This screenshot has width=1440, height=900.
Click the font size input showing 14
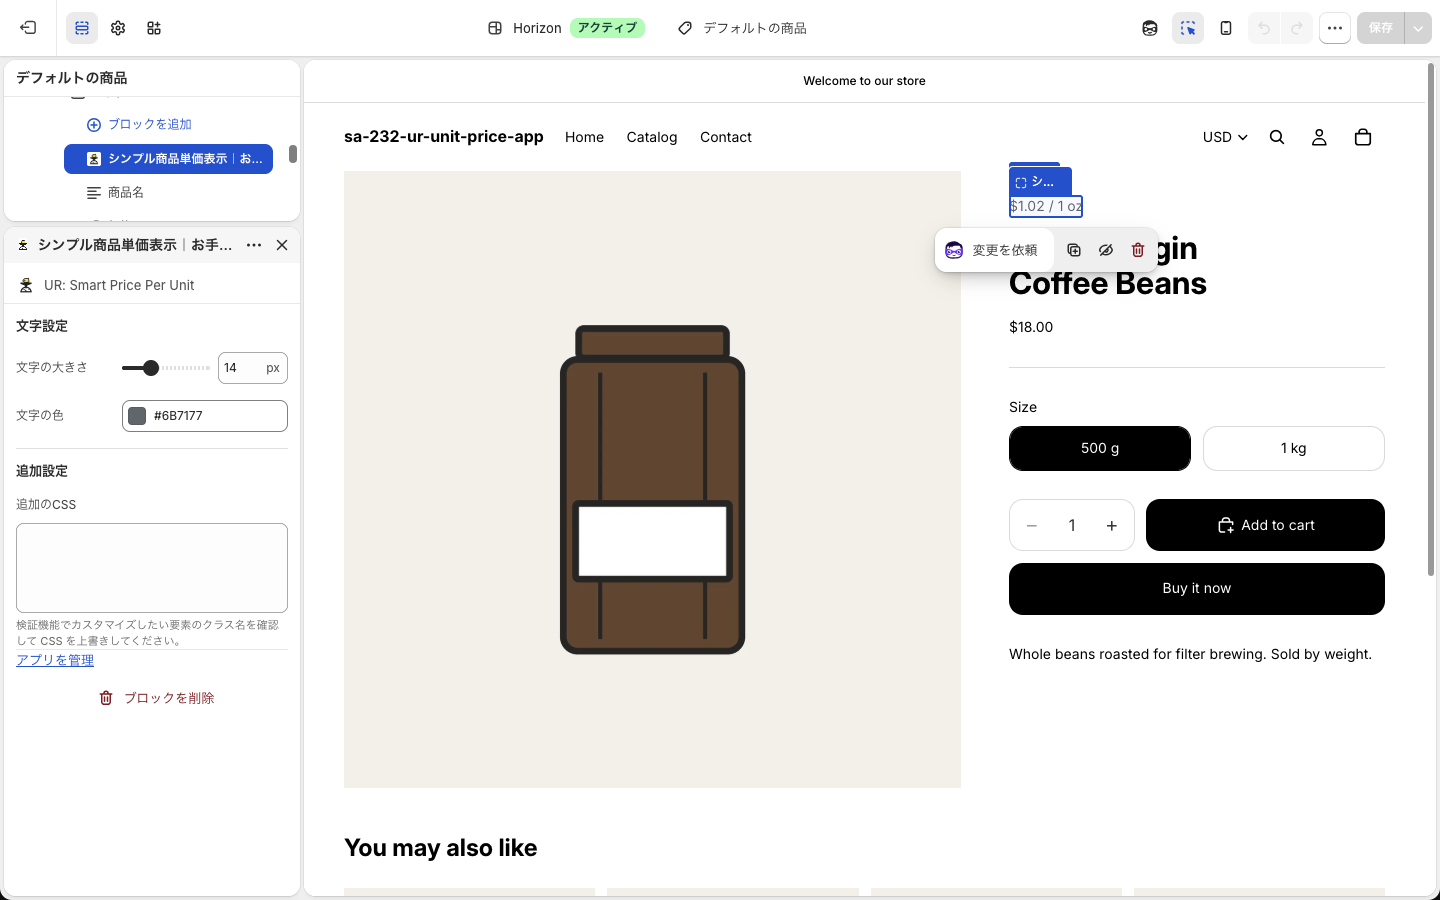tap(253, 368)
